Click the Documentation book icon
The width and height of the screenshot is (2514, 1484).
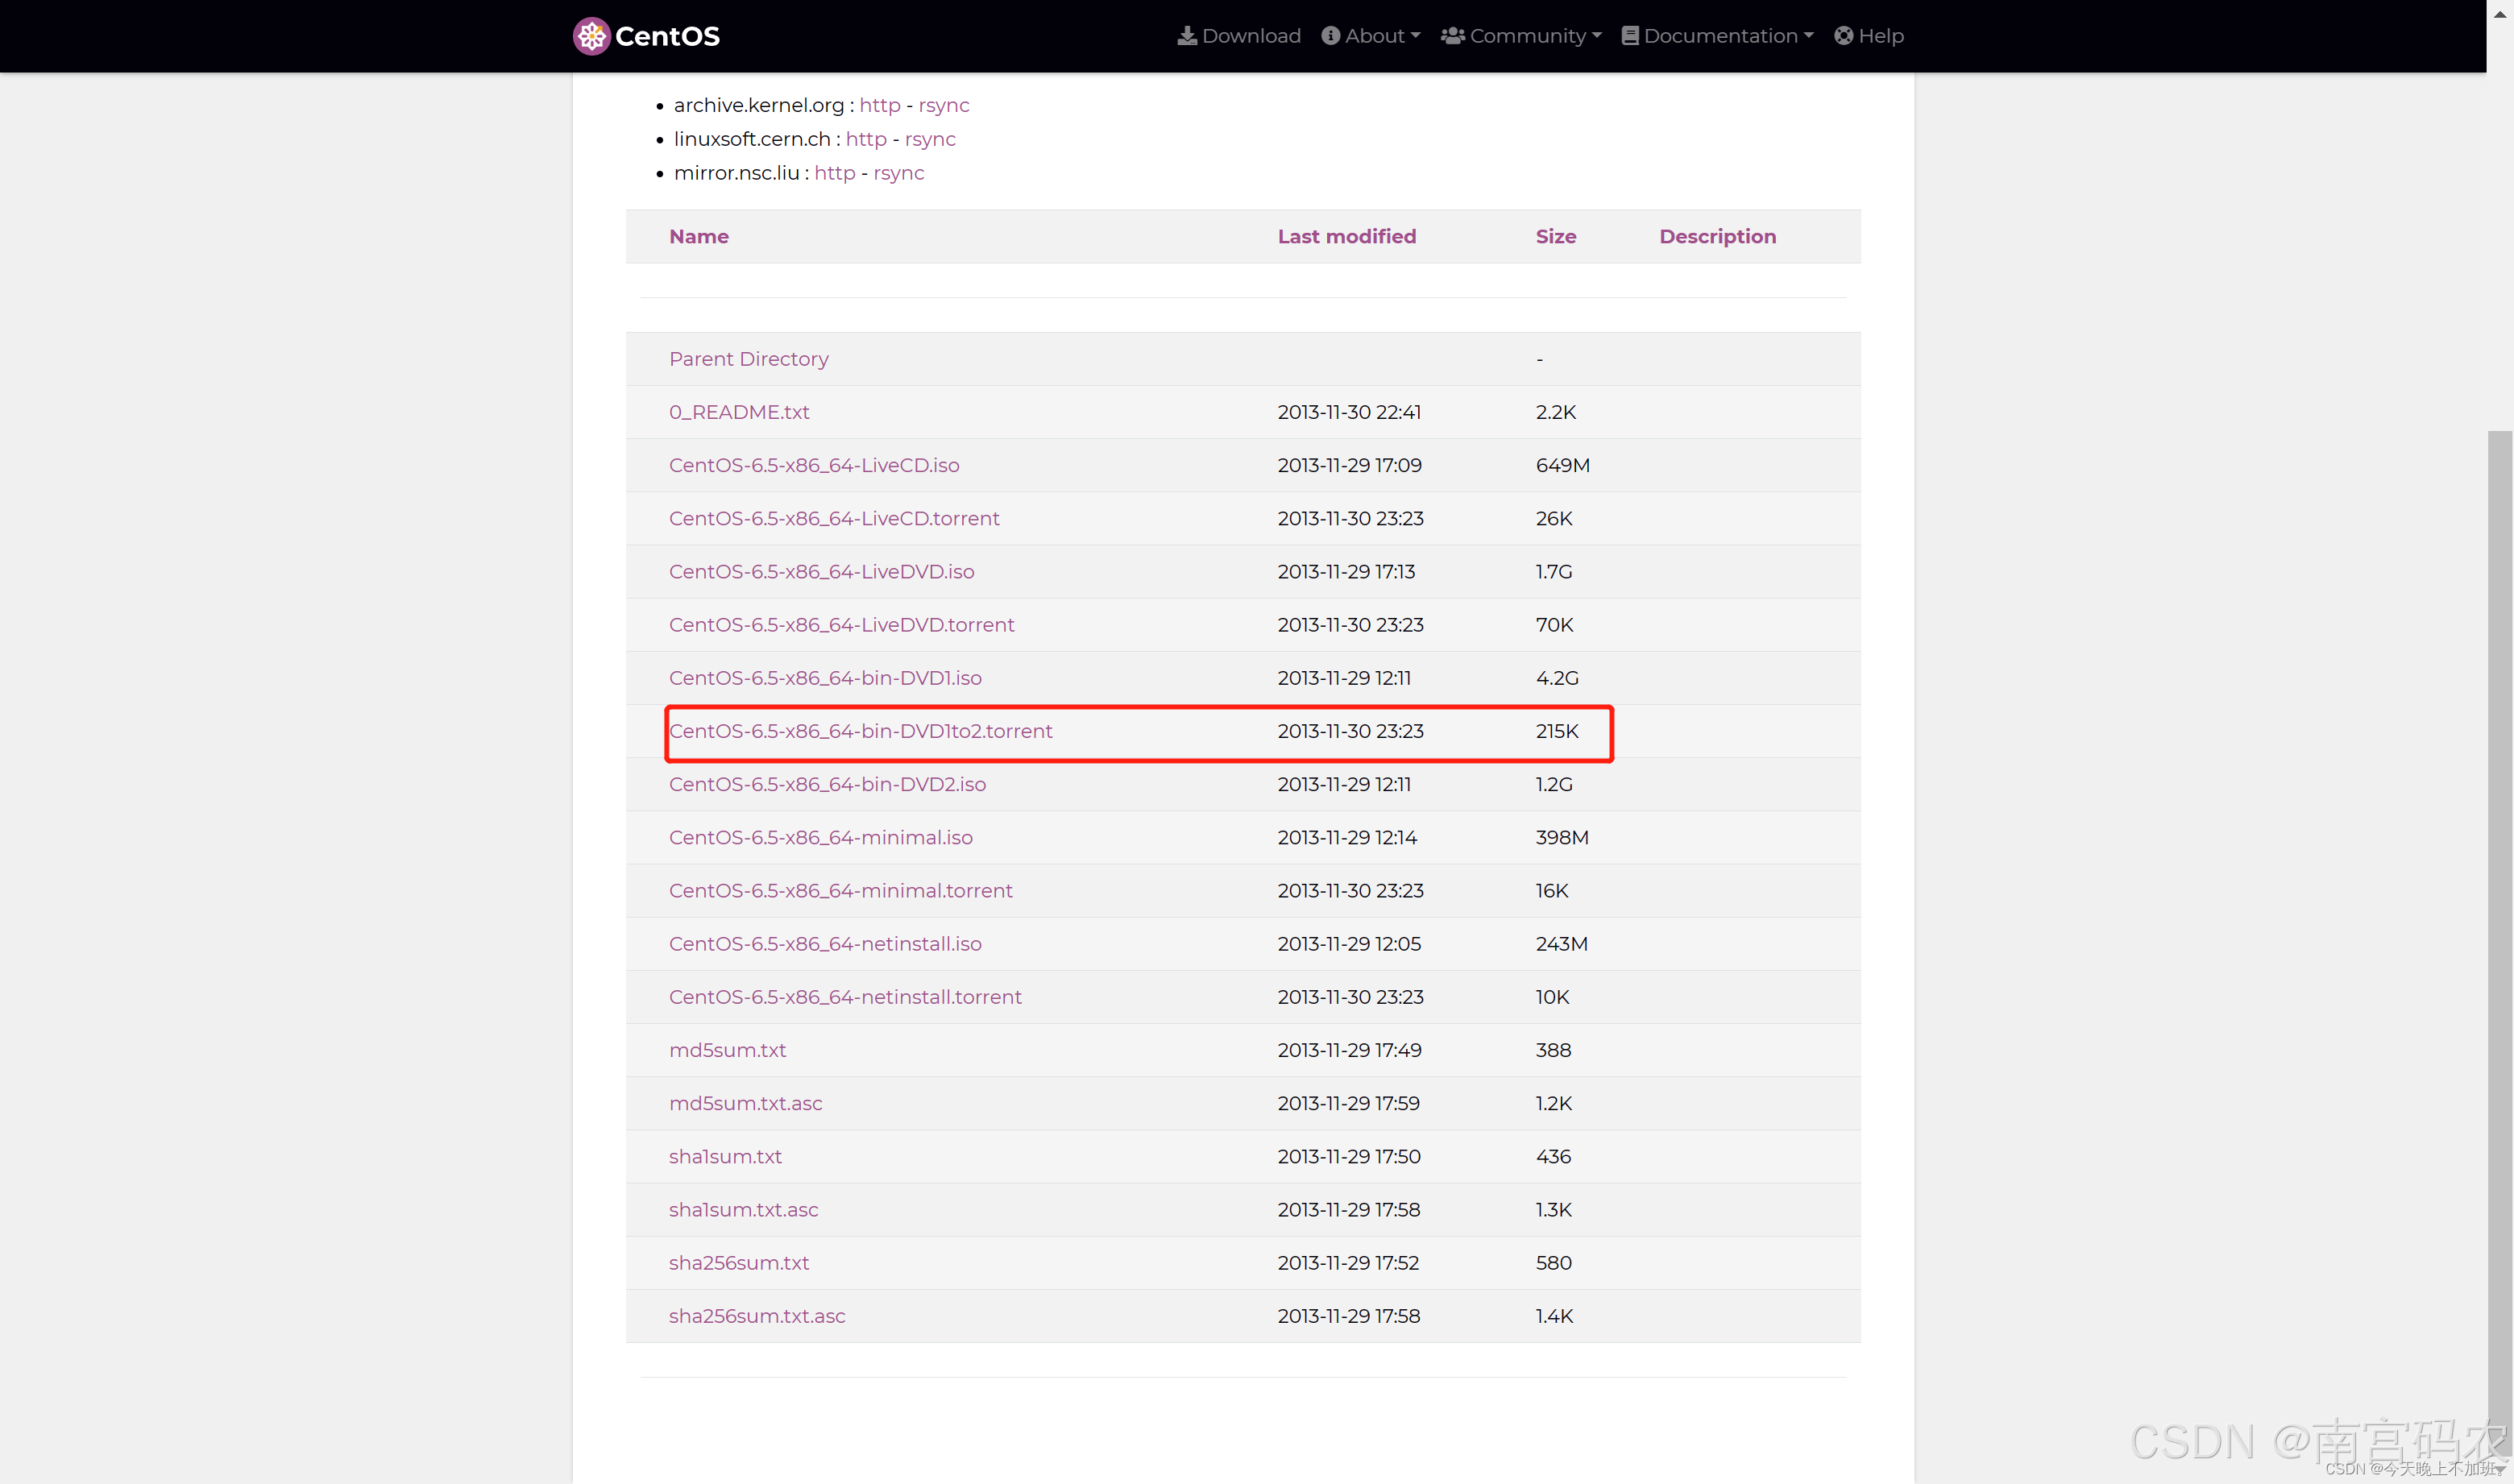tap(1630, 36)
